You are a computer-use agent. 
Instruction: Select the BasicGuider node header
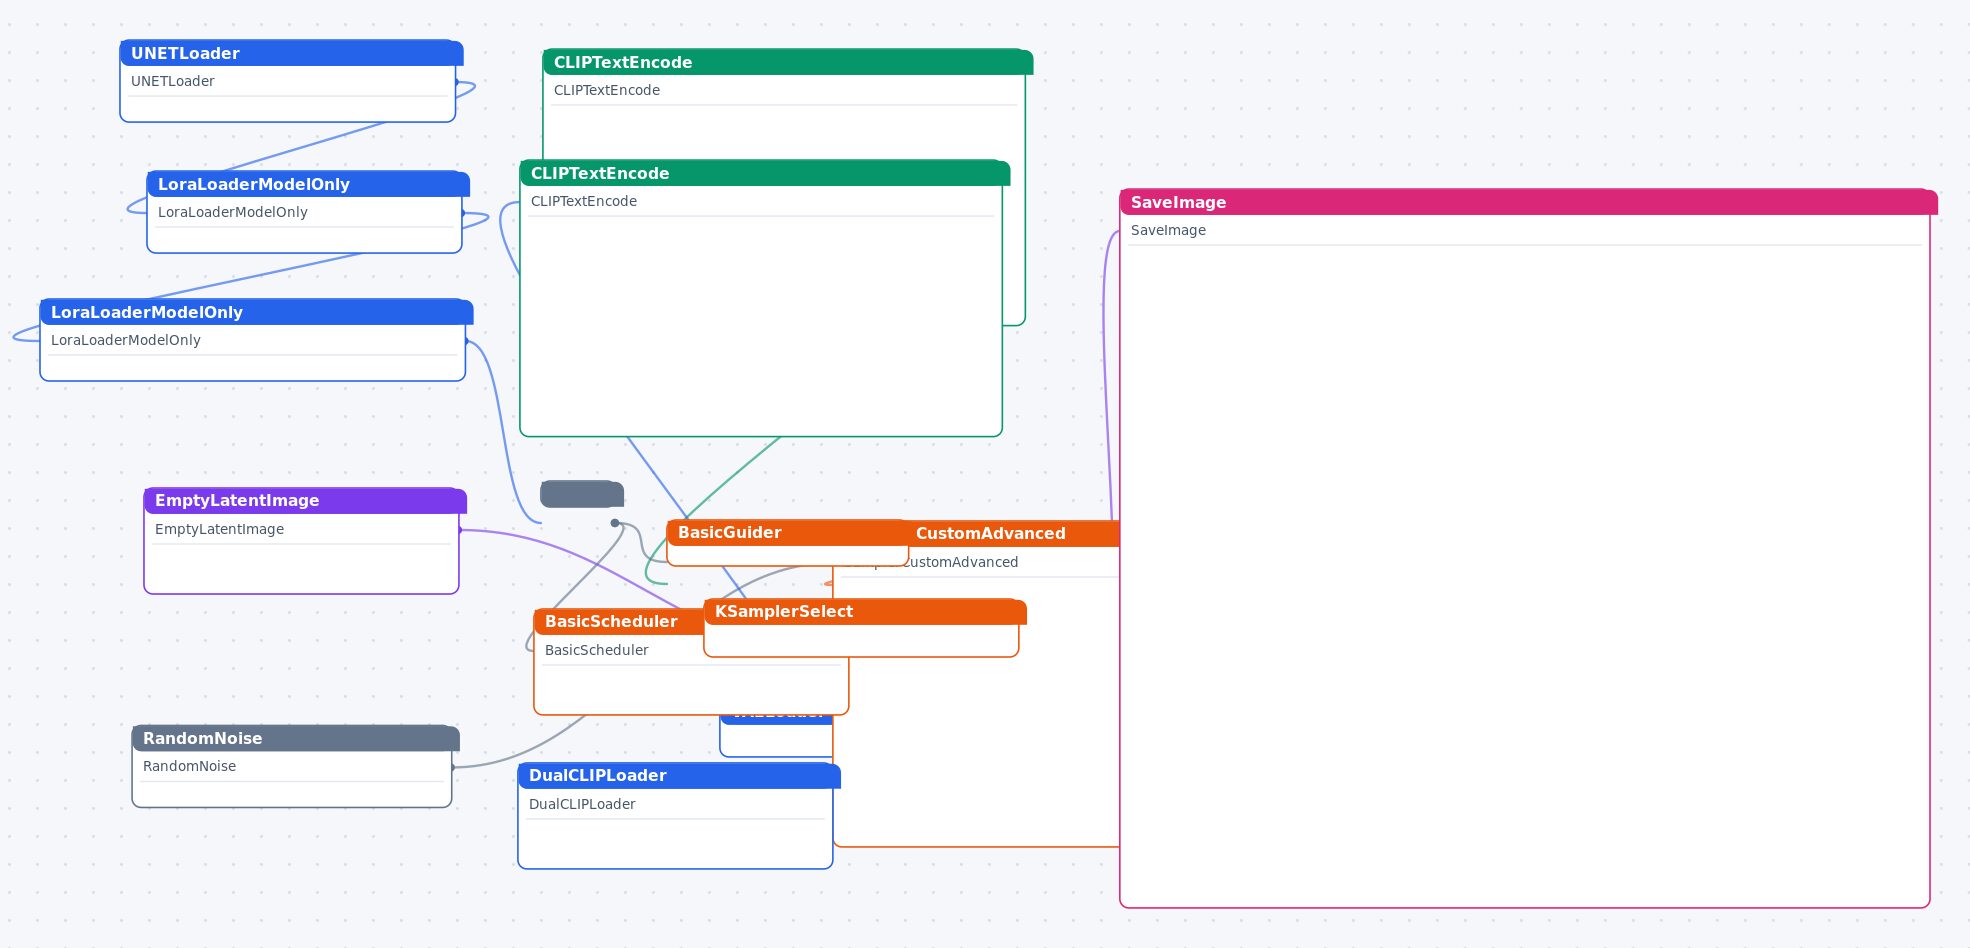tap(787, 532)
